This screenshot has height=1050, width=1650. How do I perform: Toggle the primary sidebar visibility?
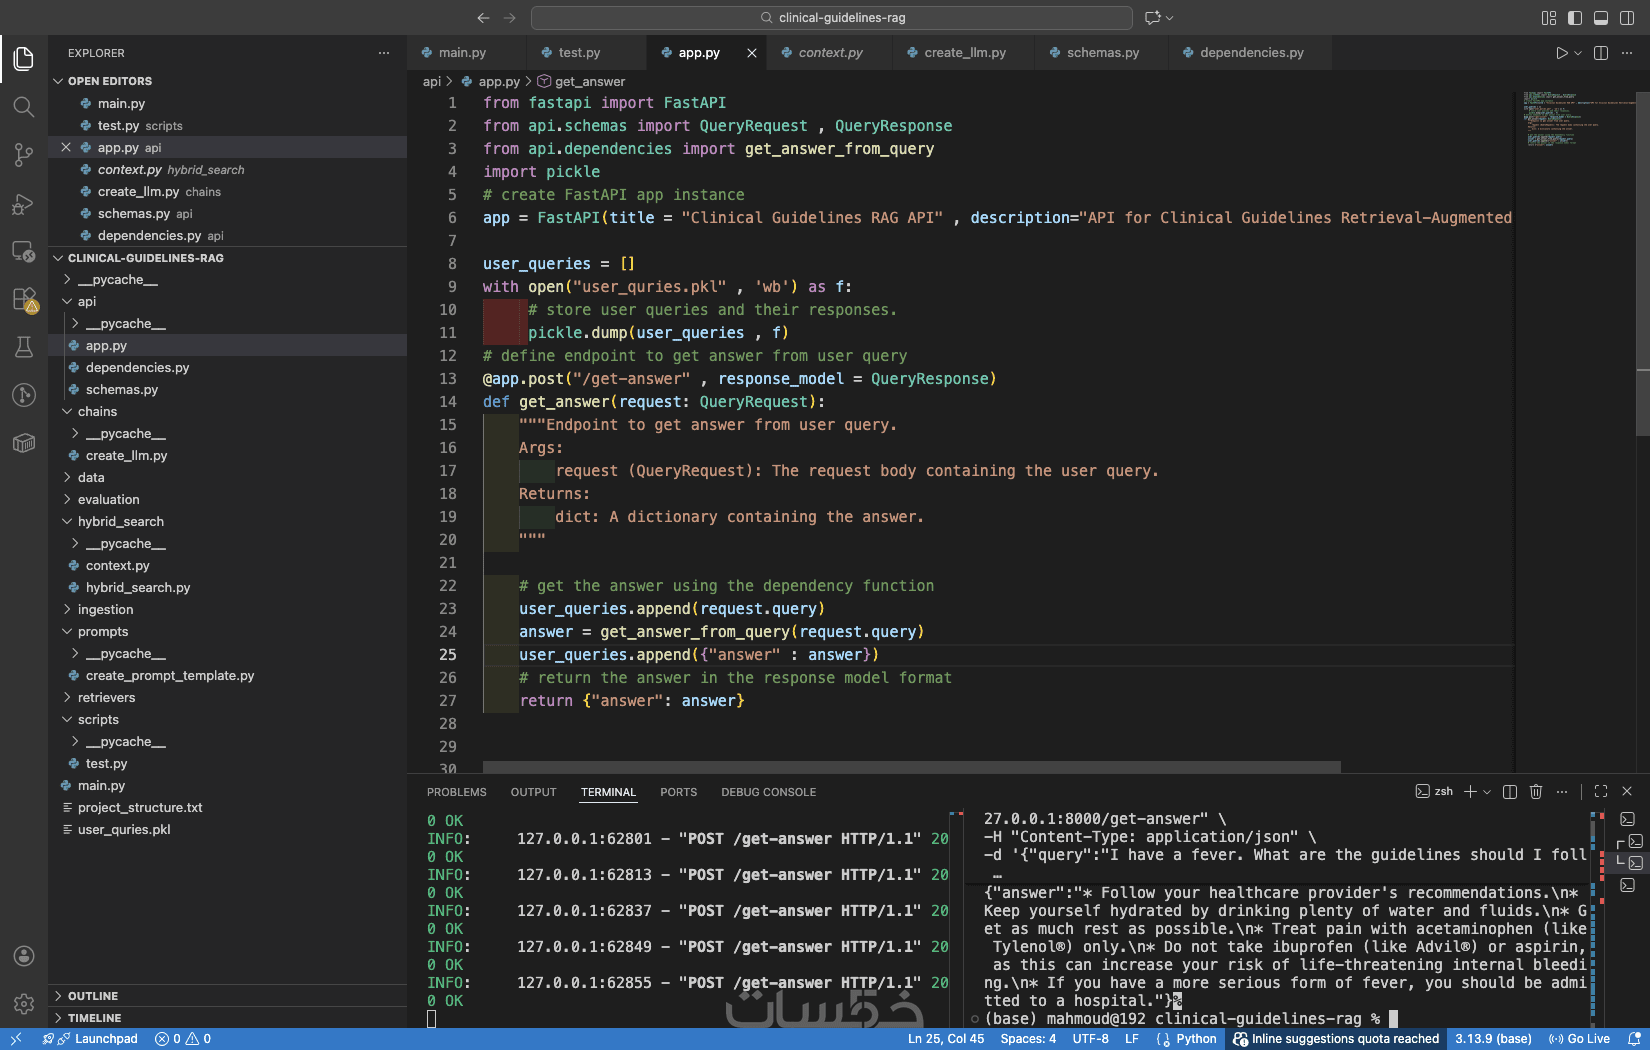click(1575, 18)
